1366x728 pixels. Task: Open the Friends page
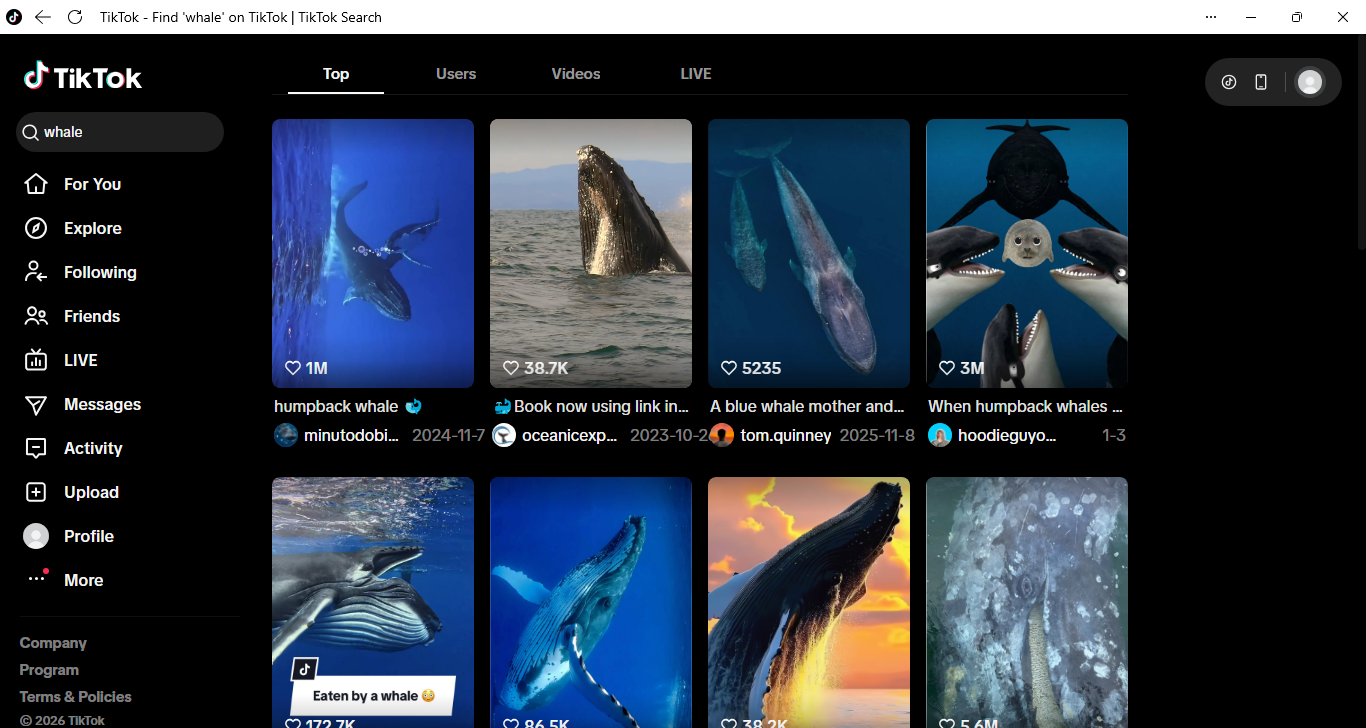coord(91,316)
